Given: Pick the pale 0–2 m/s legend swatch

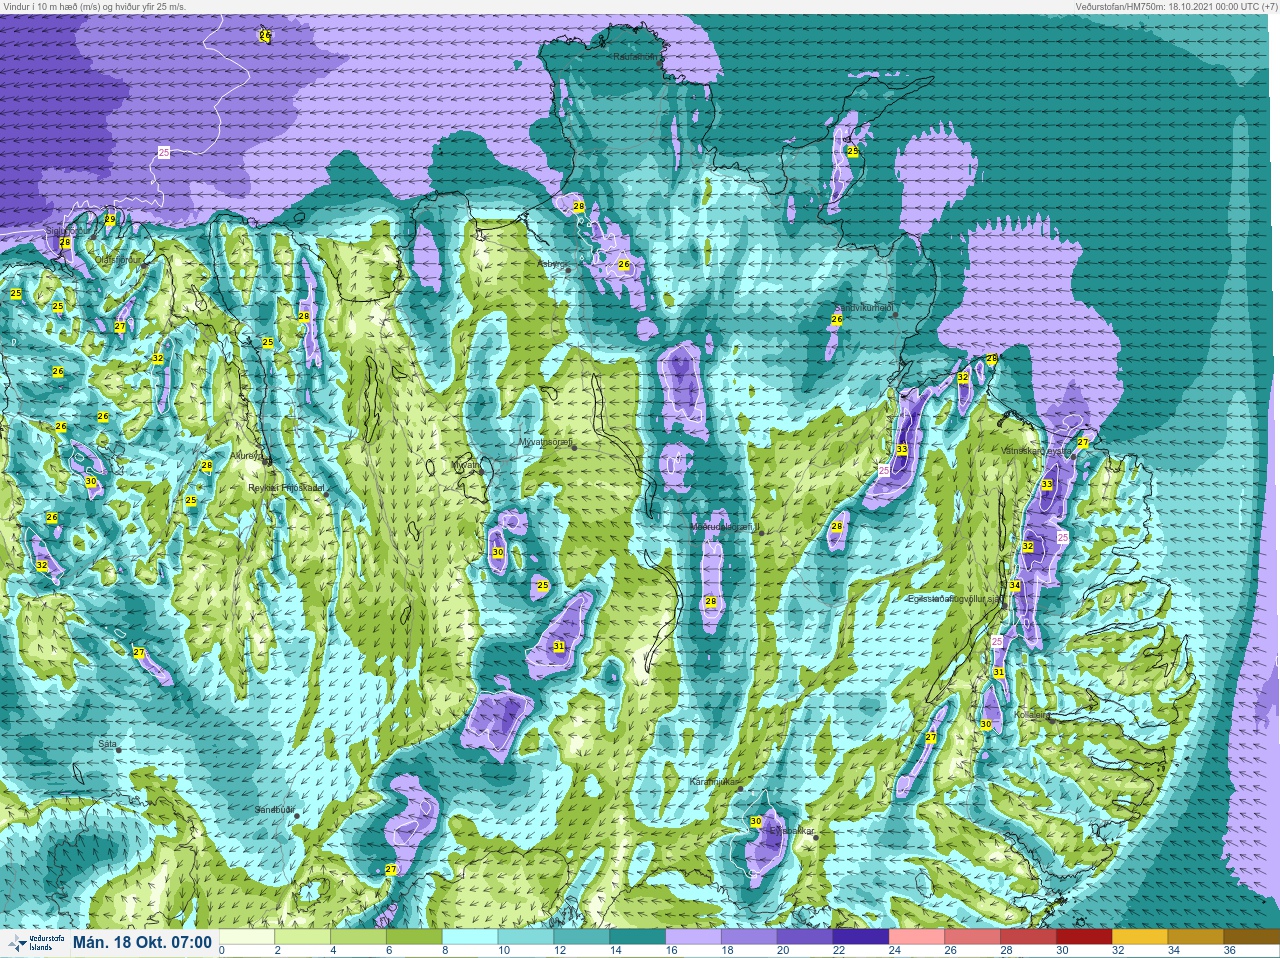Looking at the screenshot, I should [248, 937].
